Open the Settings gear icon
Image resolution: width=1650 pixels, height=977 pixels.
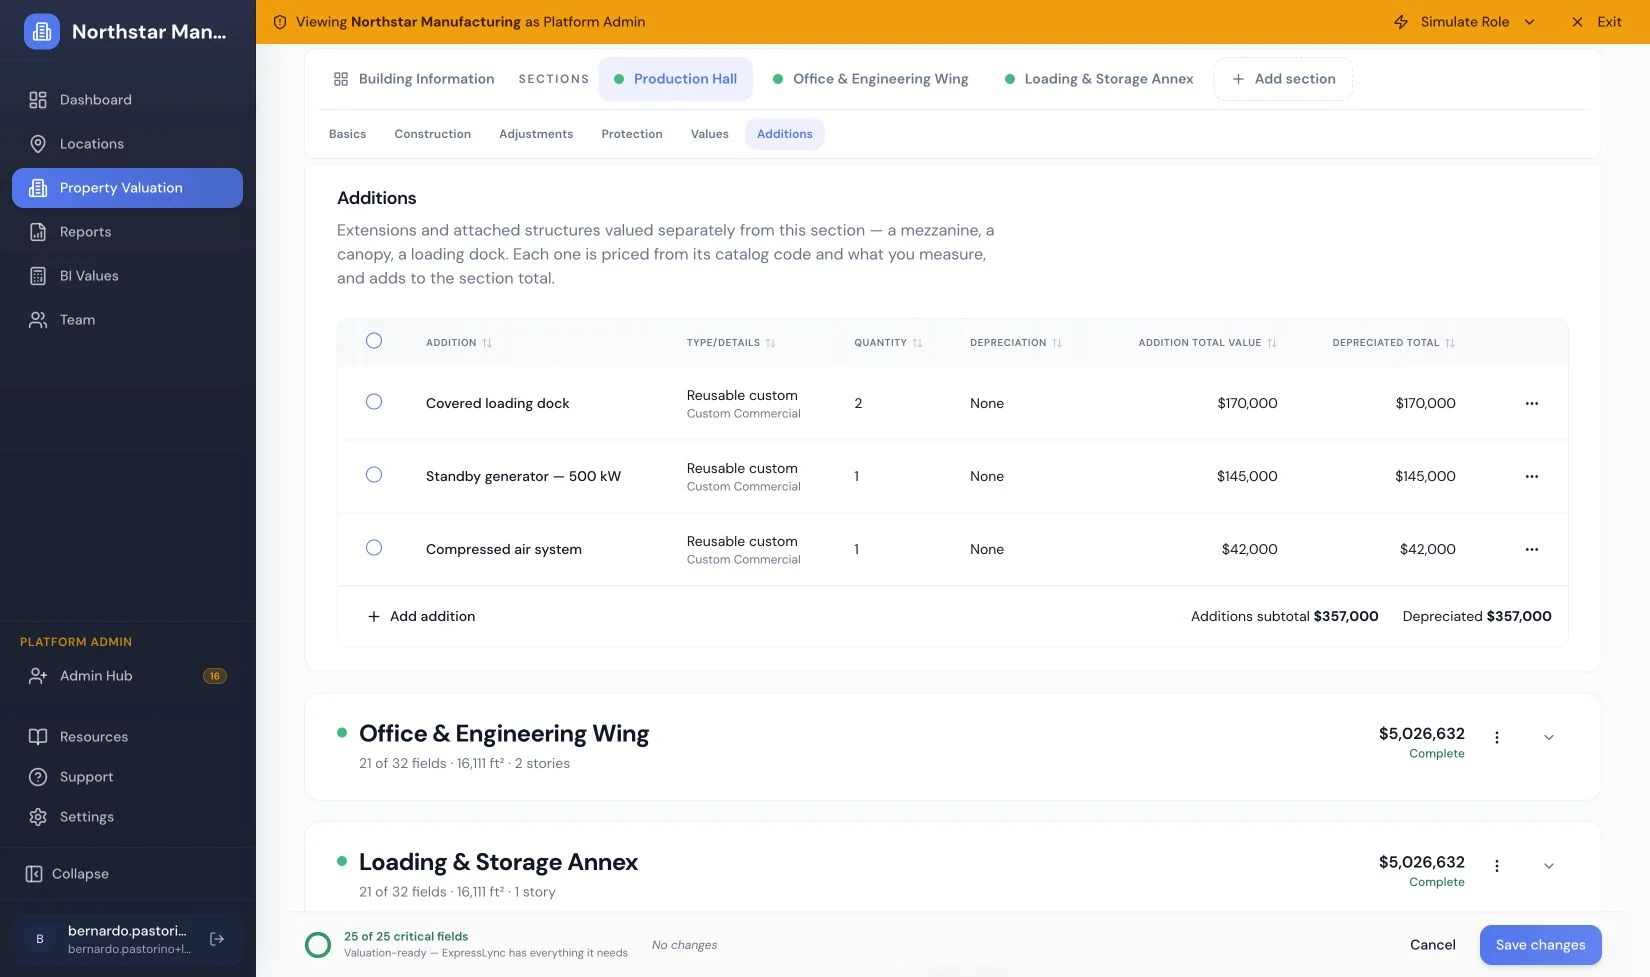tap(38, 817)
